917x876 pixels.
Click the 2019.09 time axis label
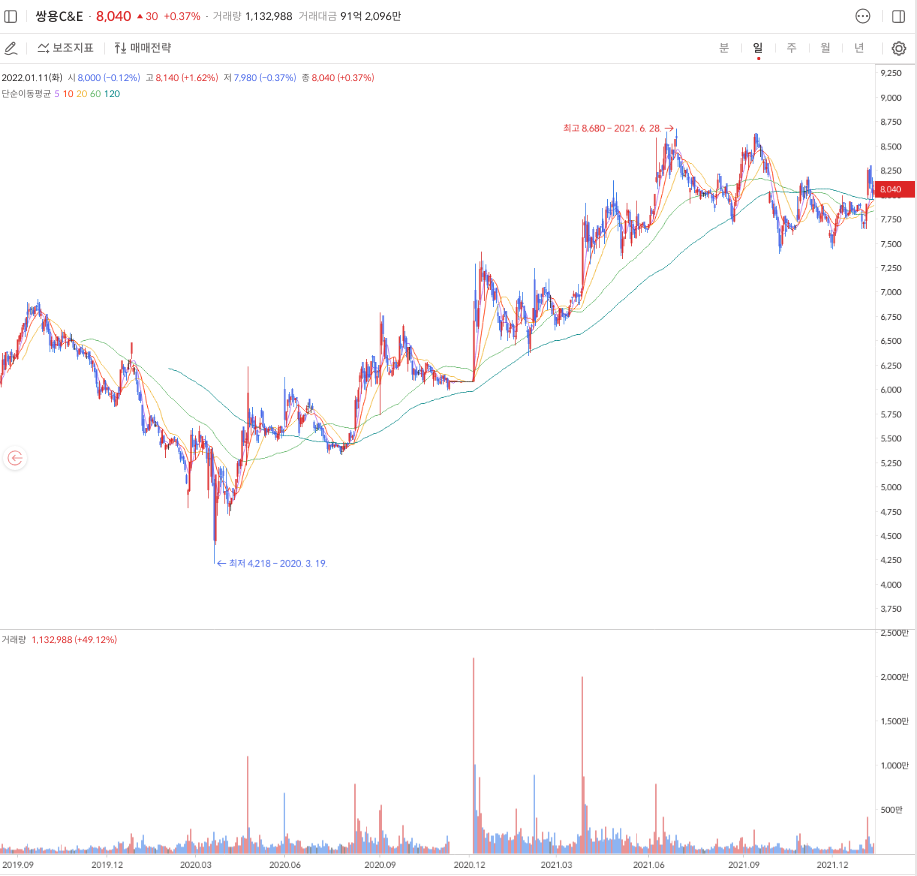(18, 865)
